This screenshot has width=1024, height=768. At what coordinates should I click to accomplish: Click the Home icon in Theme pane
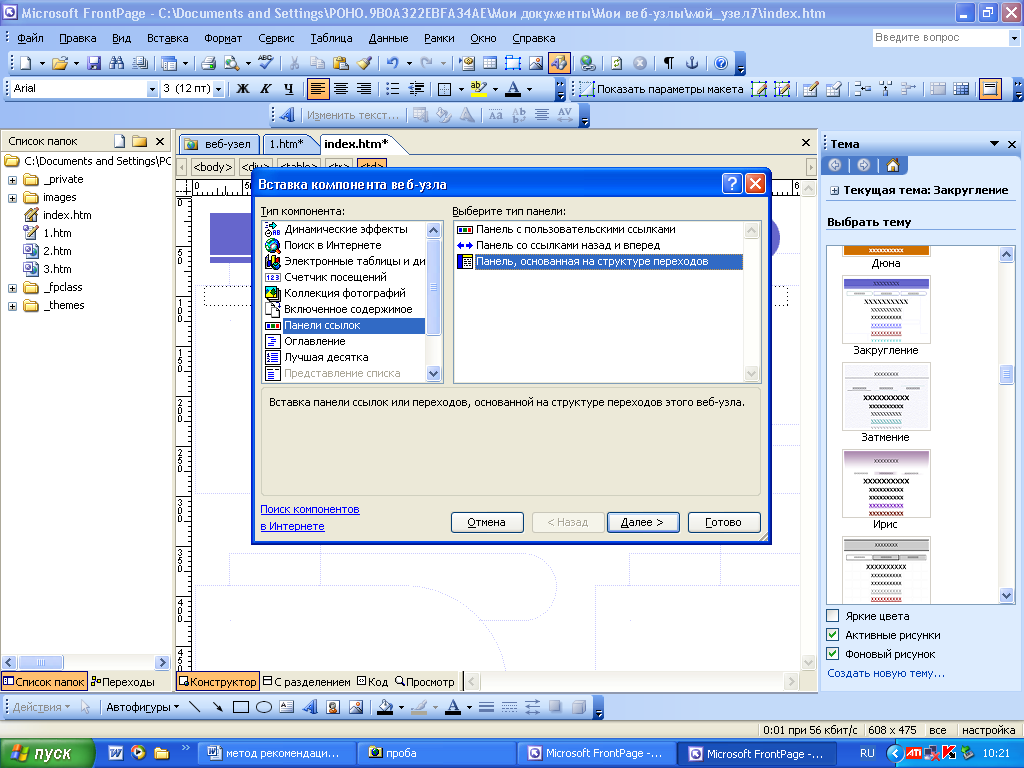click(893, 165)
